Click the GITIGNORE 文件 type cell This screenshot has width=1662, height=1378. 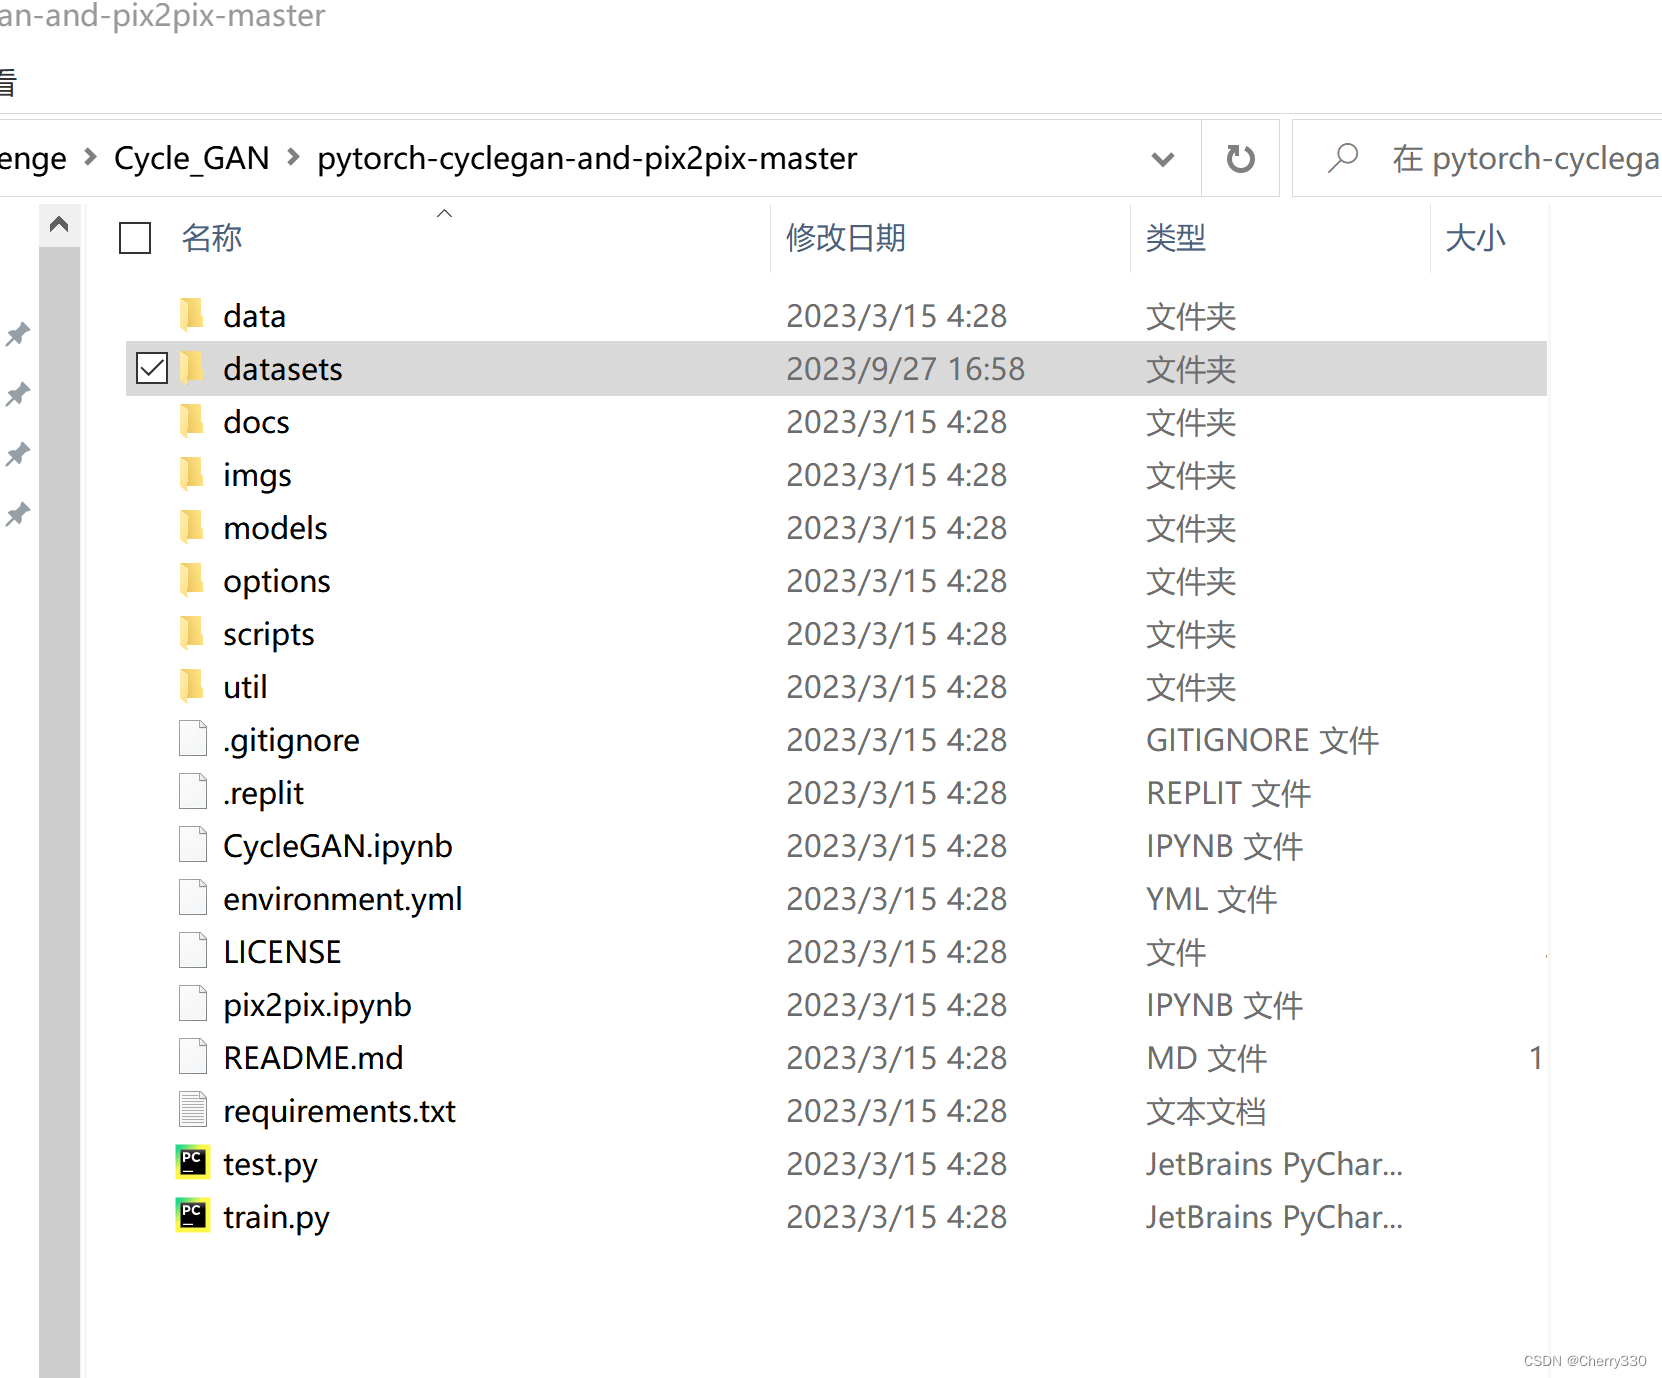click(1262, 740)
